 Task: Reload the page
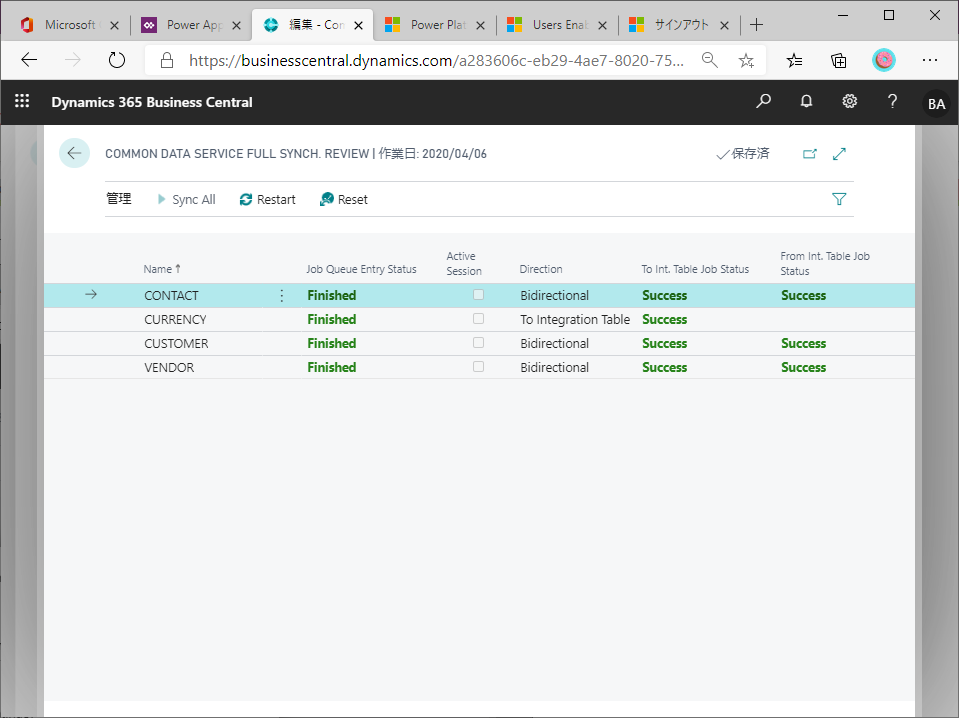coord(116,60)
